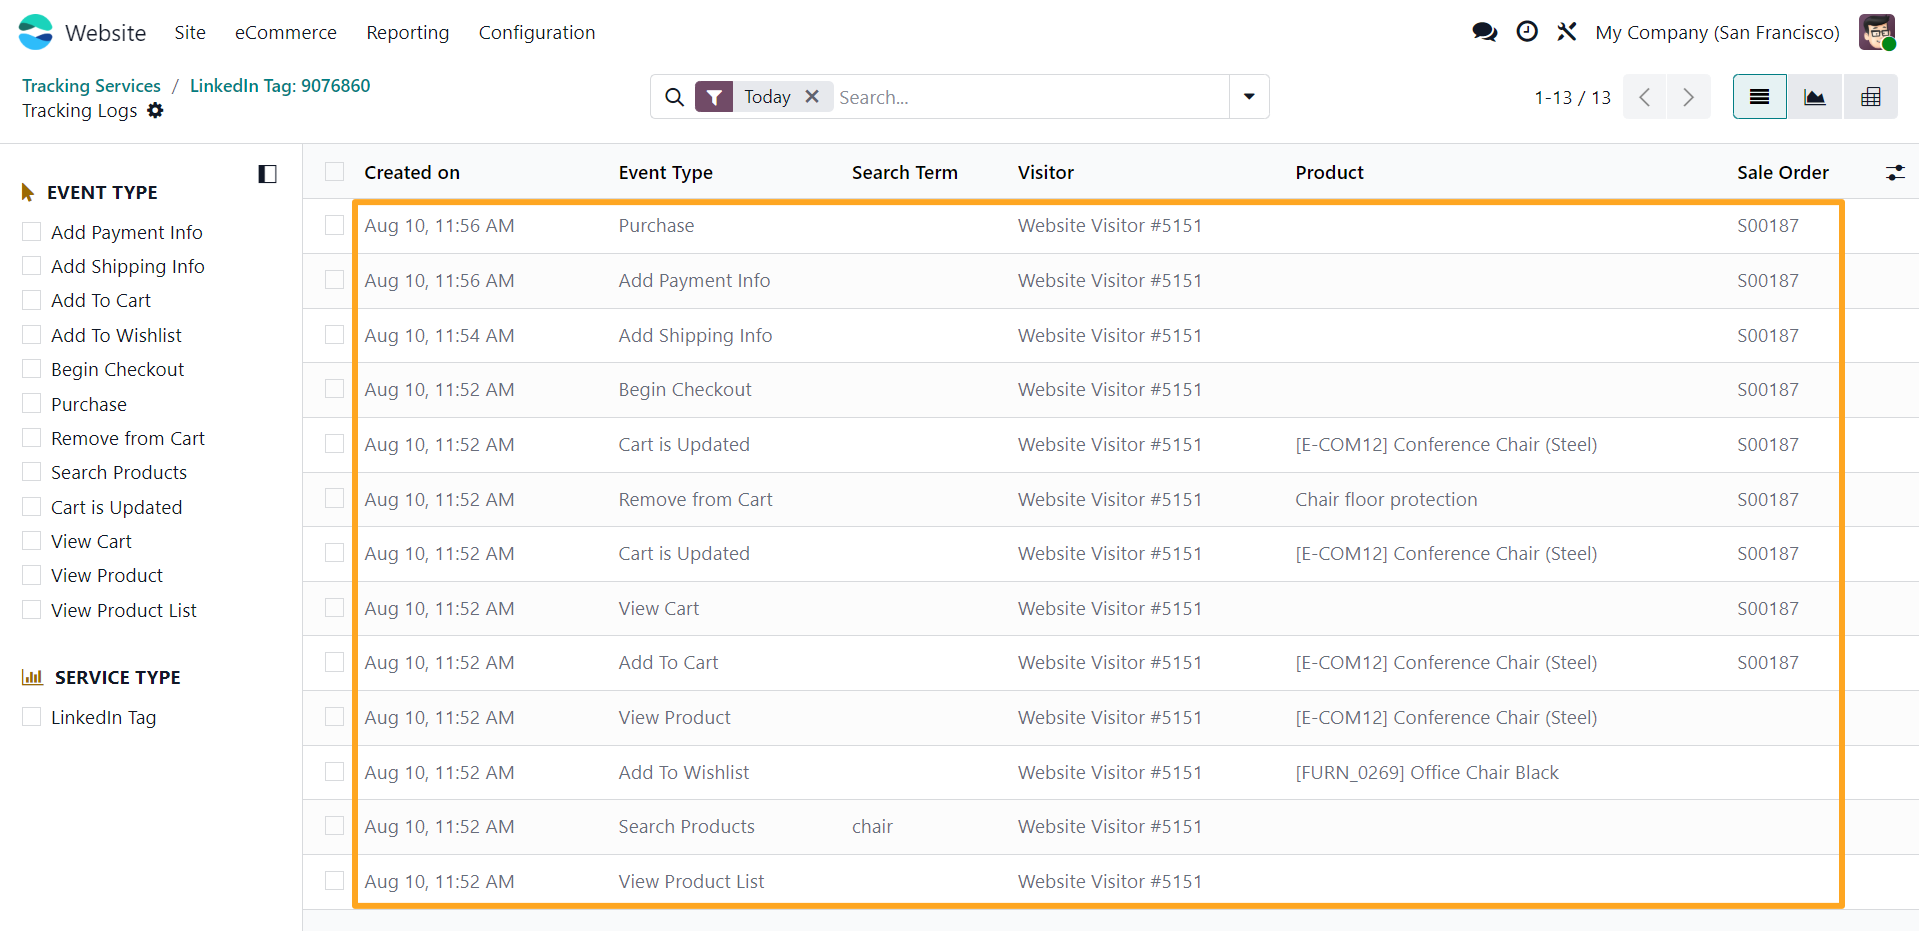Open the activities clock icon
Image resolution: width=1919 pixels, height=931 pixels.
pyautogui.click(x=1527, y=32)
